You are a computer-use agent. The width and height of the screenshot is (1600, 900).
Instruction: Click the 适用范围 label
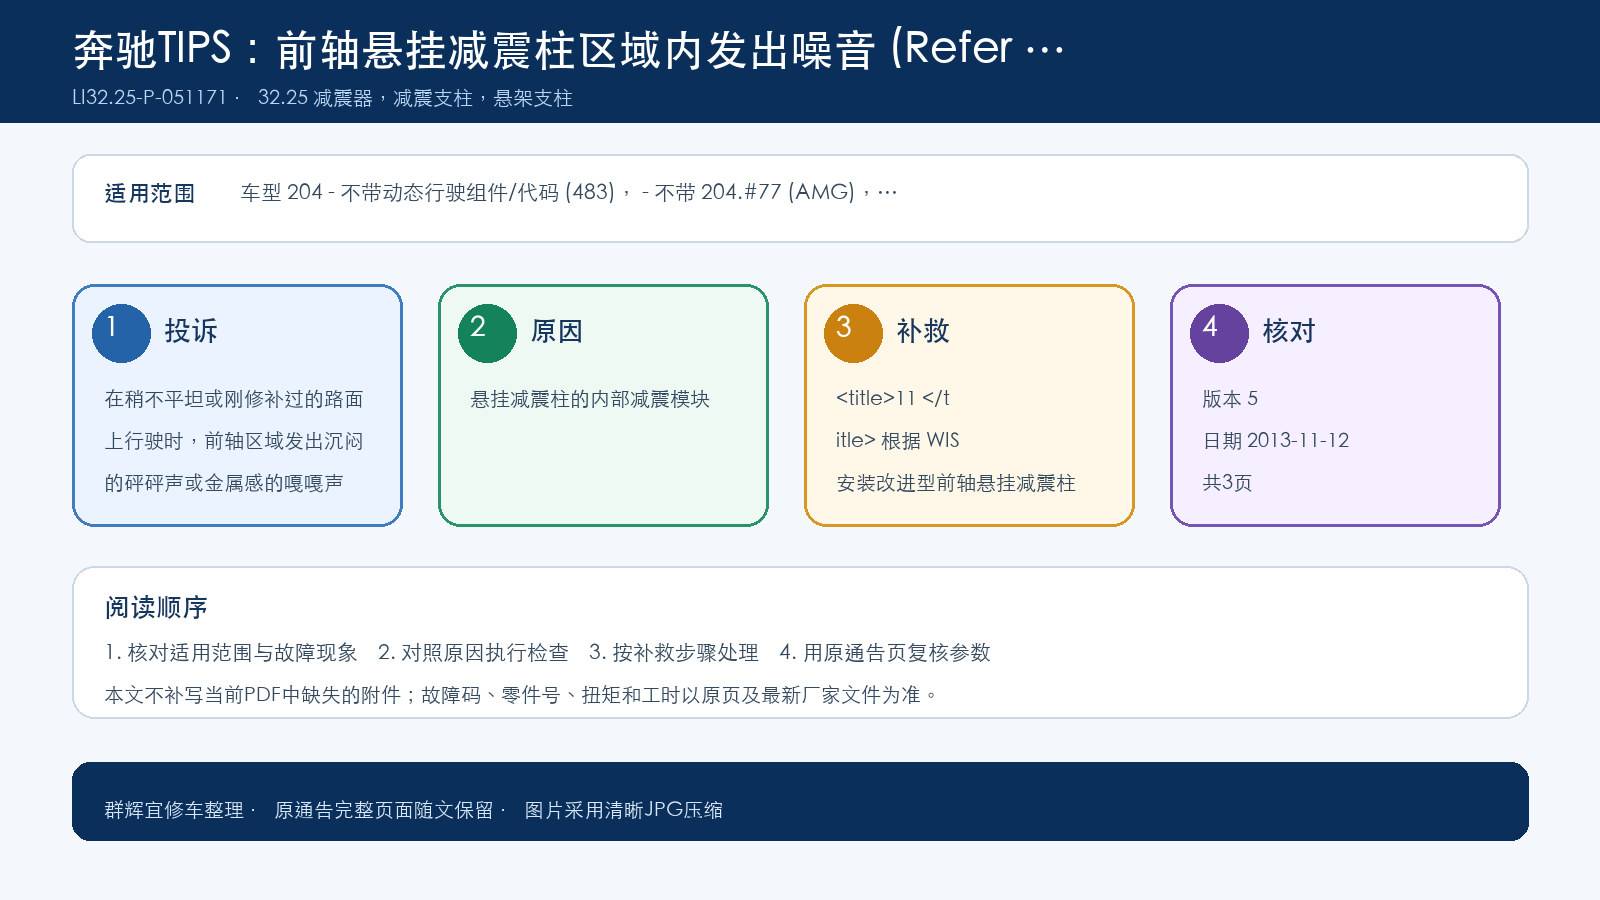[150, 193]
